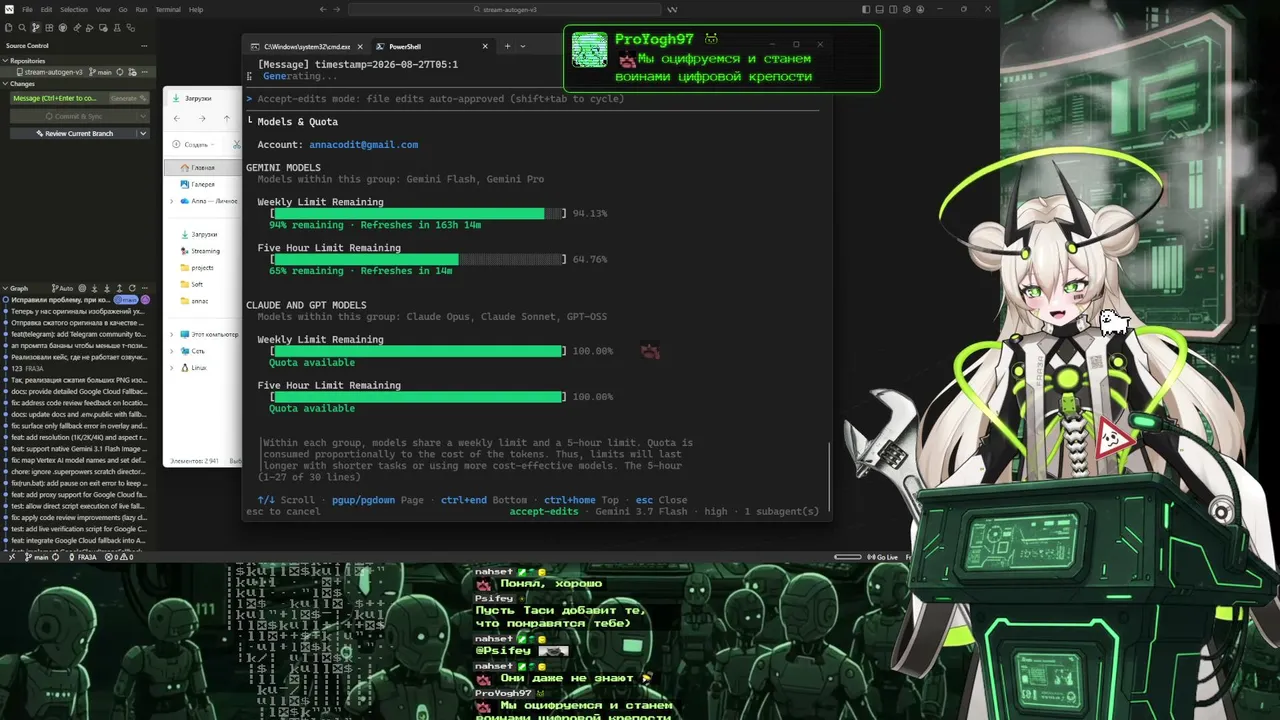Screen dimensions: 1280x720
Task: Focus the commit message input field
Action: tap(58, 98)
